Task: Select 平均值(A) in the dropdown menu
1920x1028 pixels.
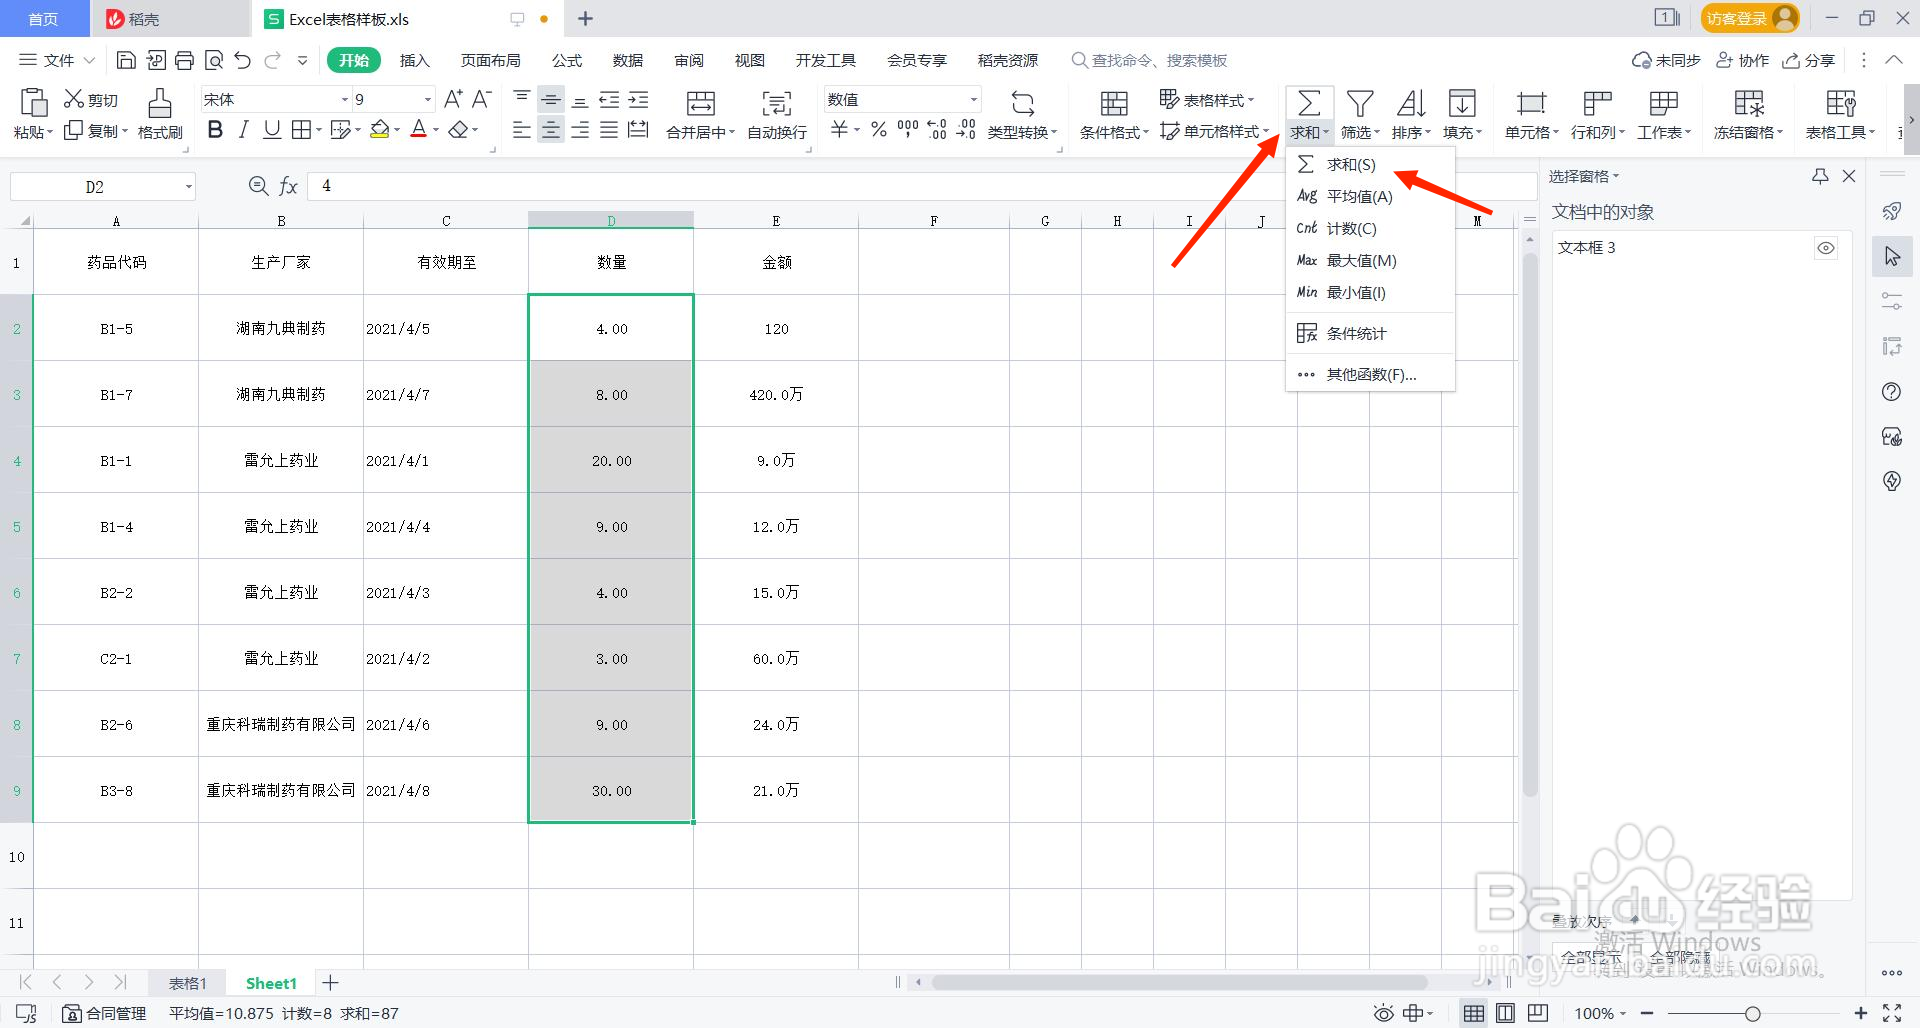Action: tap(1370, 196)
